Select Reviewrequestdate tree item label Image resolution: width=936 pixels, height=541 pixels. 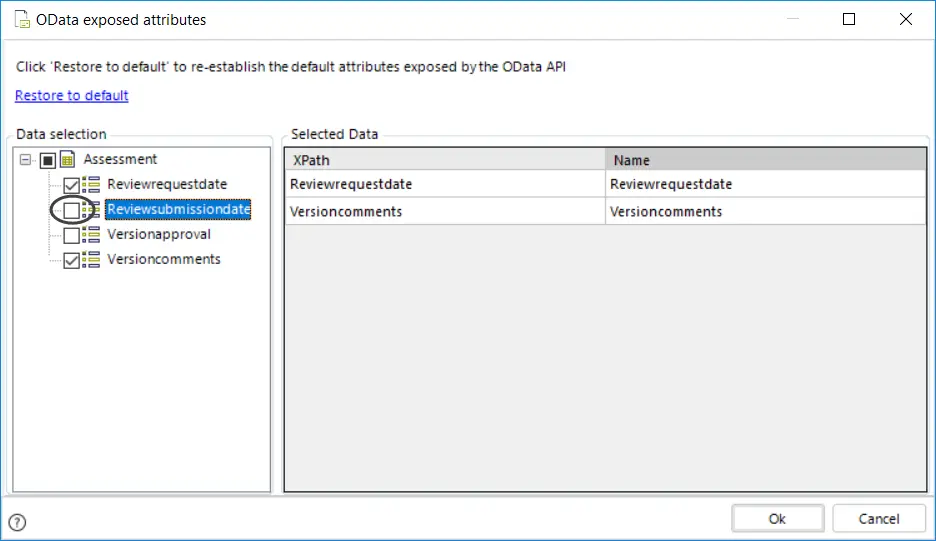tap(167, 184)
